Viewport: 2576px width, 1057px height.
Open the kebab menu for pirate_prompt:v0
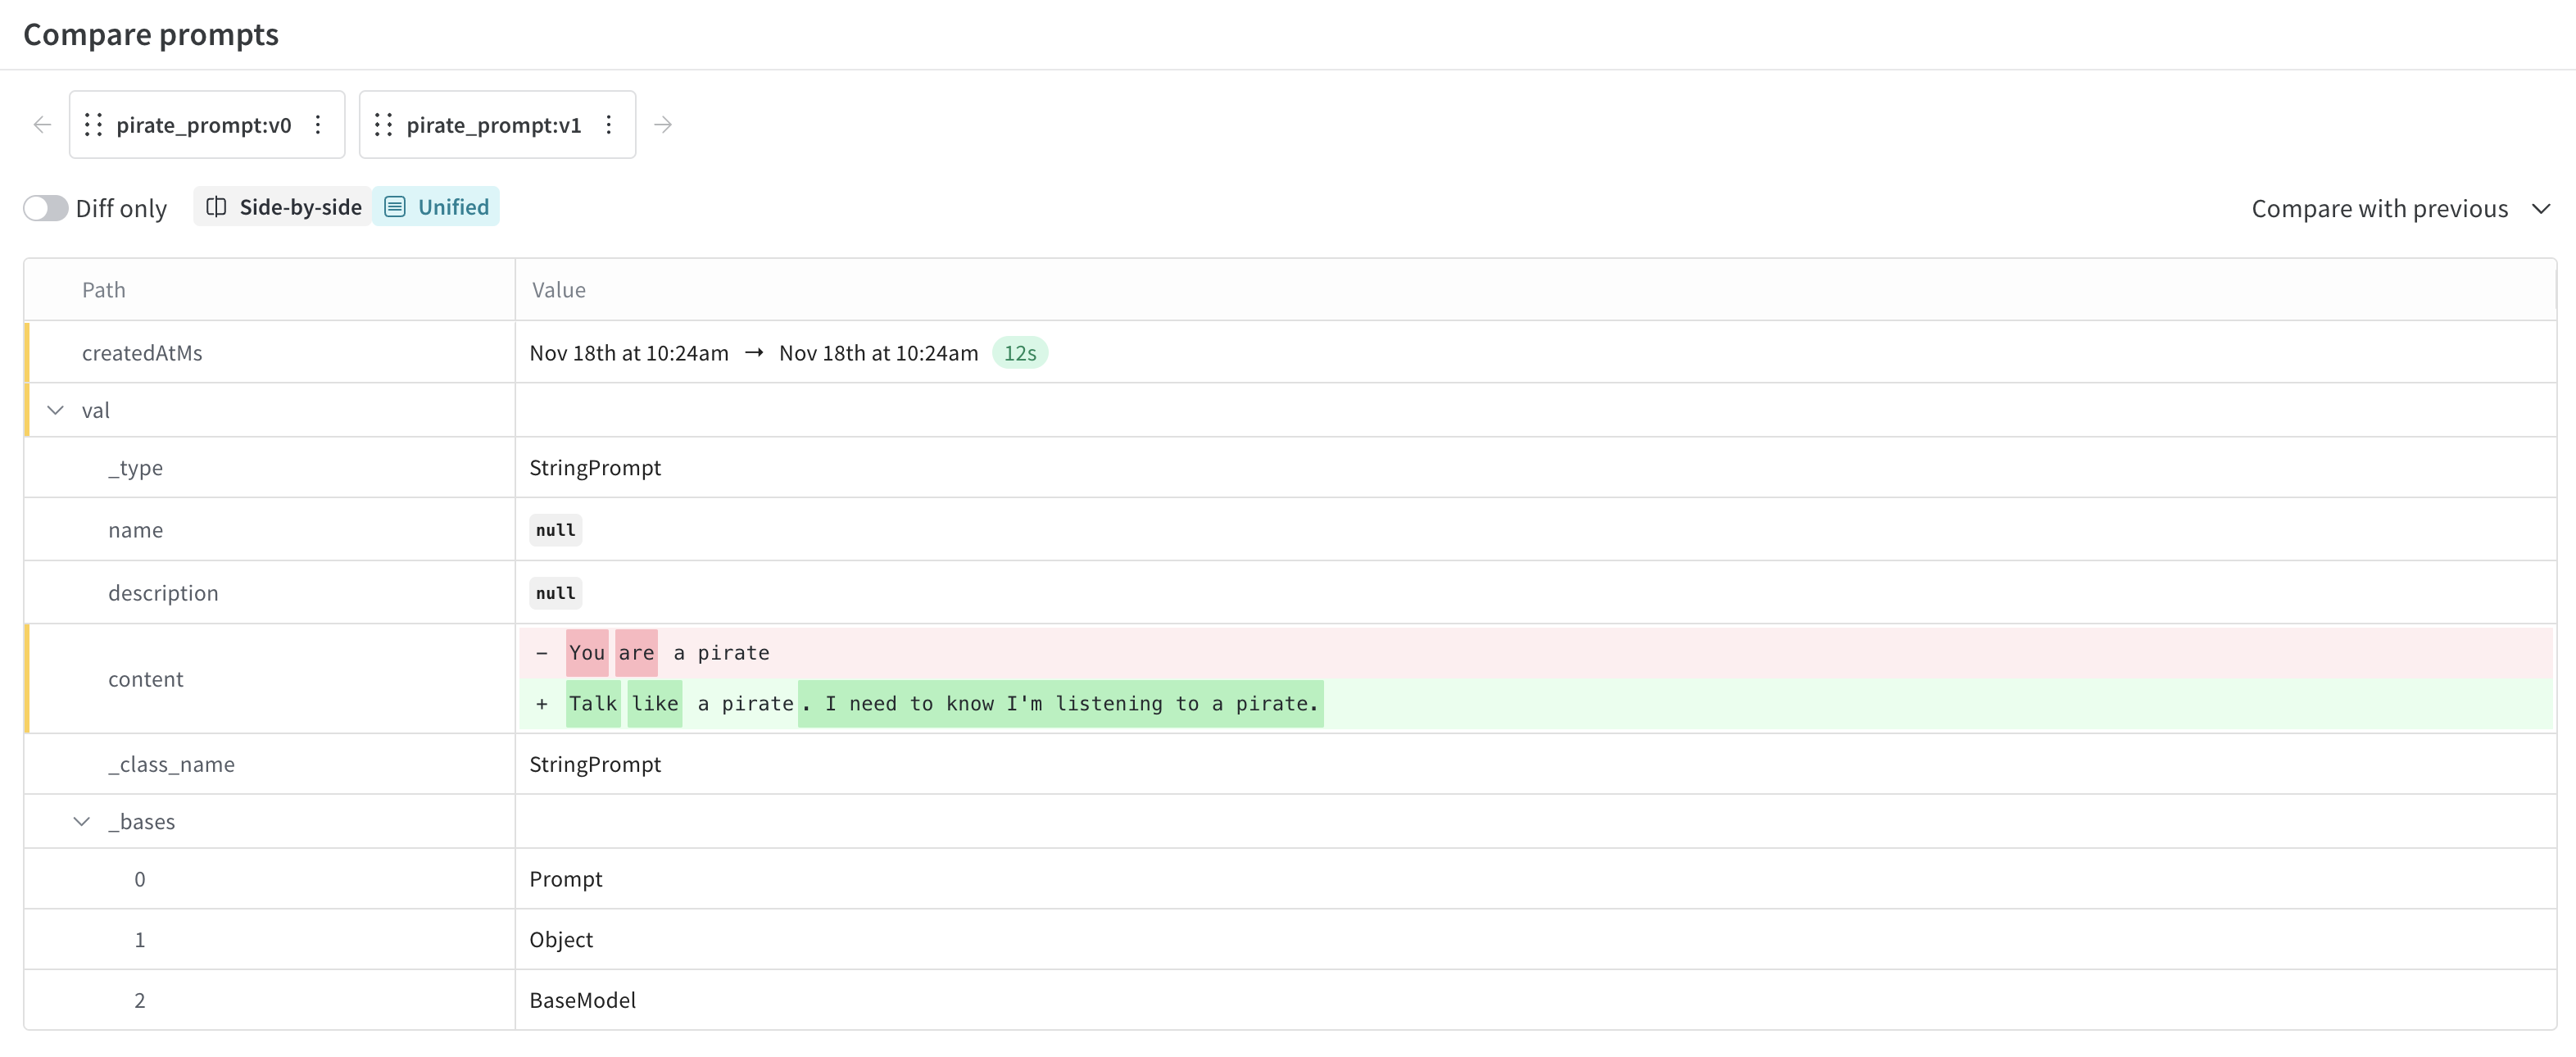(x=317, y=124)
